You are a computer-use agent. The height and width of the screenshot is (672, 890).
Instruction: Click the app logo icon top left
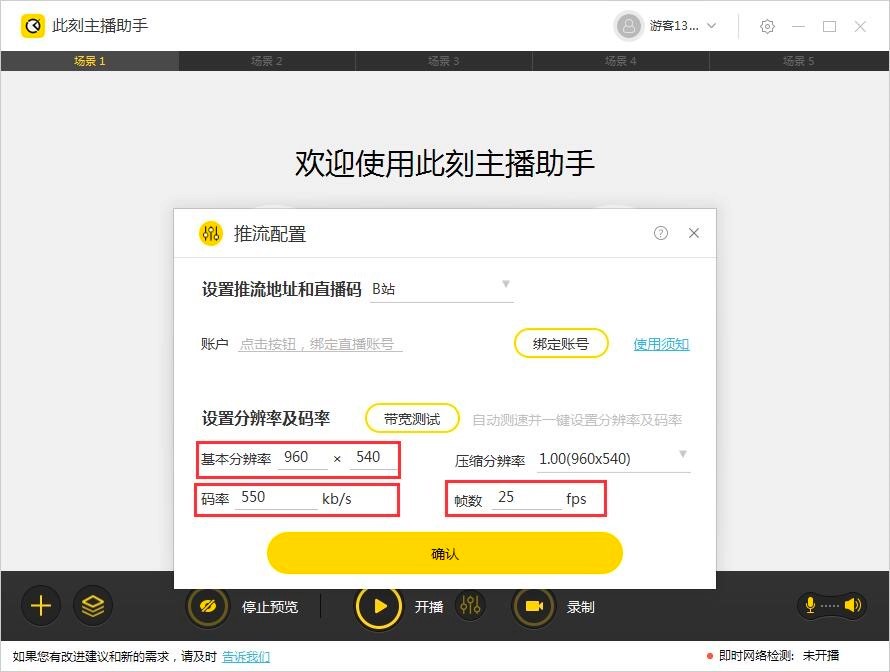click(32, 25)
